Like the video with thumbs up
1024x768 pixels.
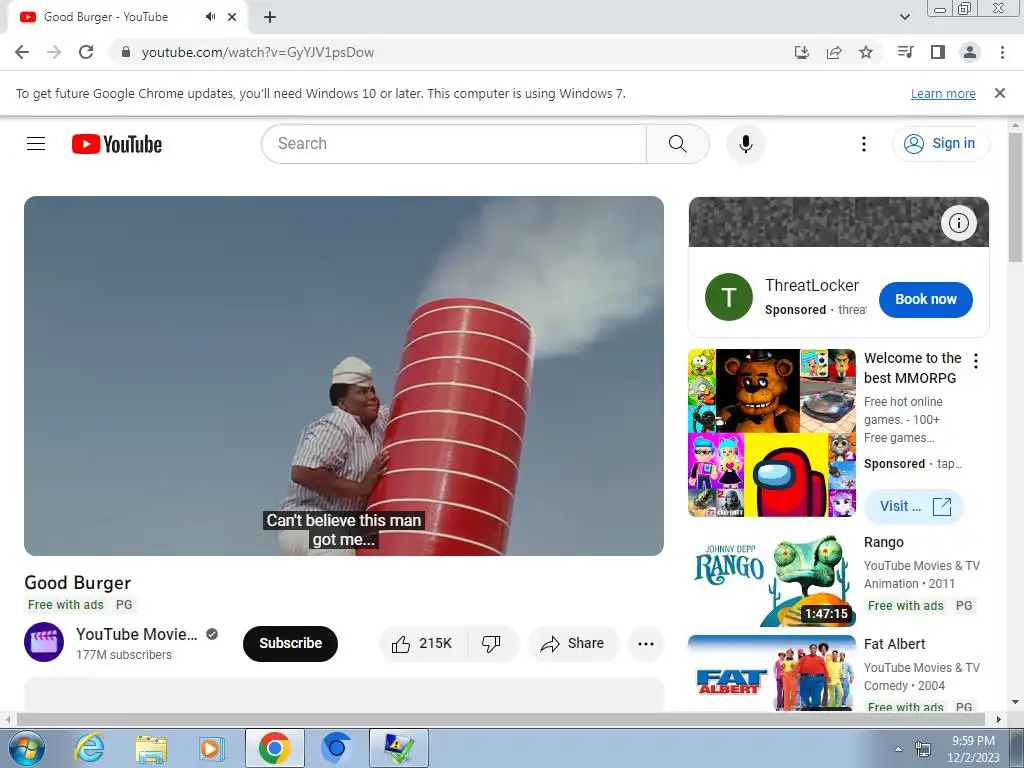pos(423,643)
